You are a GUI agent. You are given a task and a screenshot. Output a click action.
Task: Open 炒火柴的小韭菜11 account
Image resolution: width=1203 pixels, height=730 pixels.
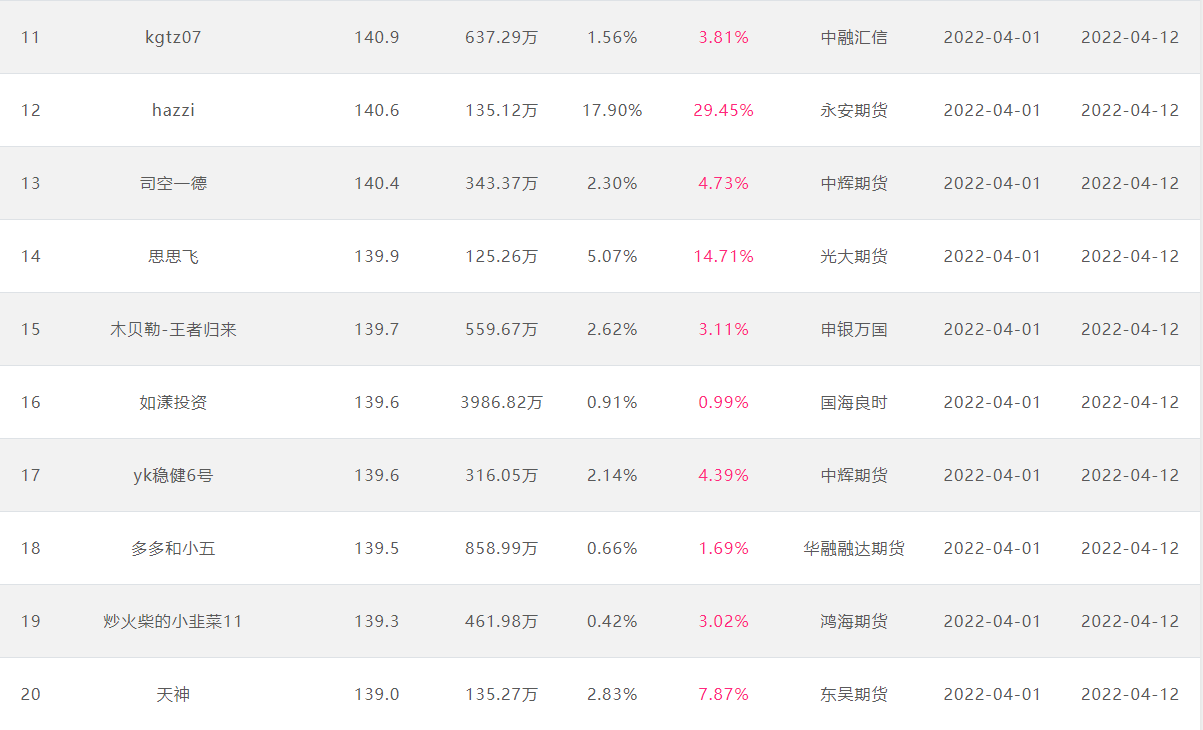click(x=173, y=621)
